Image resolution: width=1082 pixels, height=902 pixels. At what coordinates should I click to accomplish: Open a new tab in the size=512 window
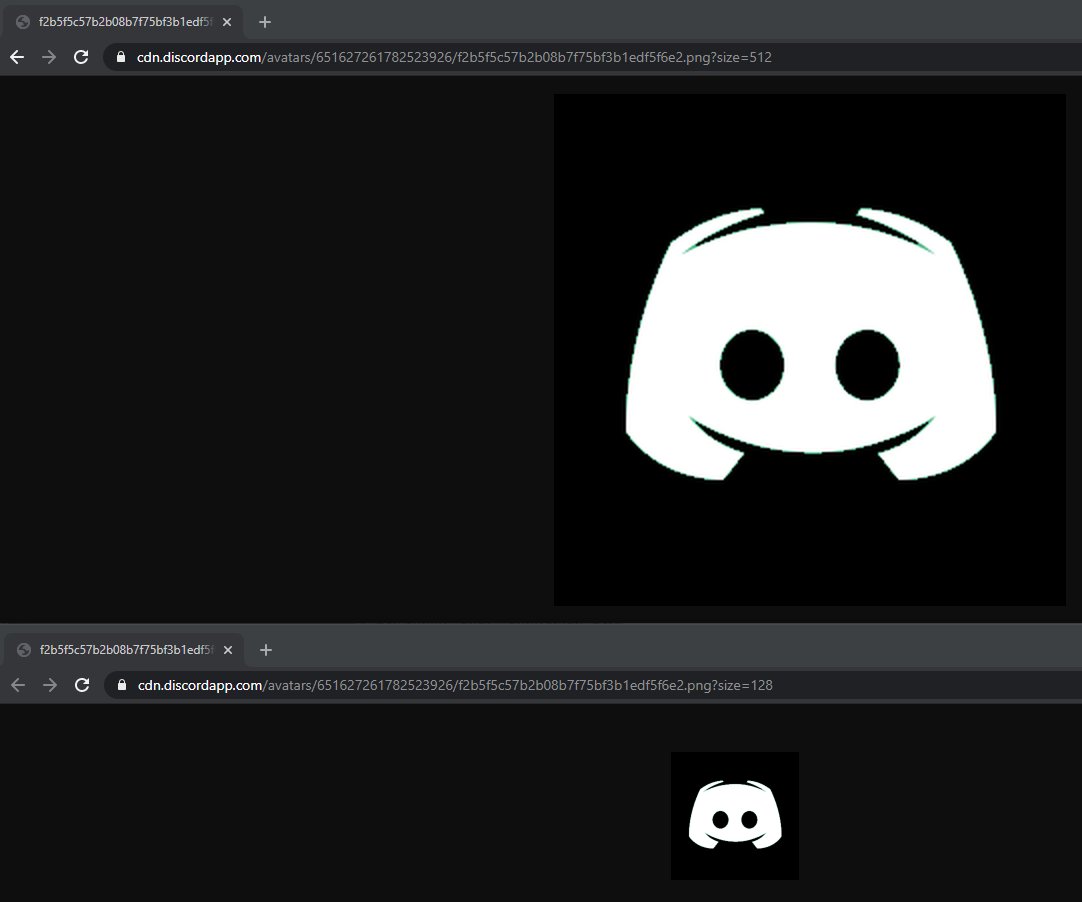[265, 22]
